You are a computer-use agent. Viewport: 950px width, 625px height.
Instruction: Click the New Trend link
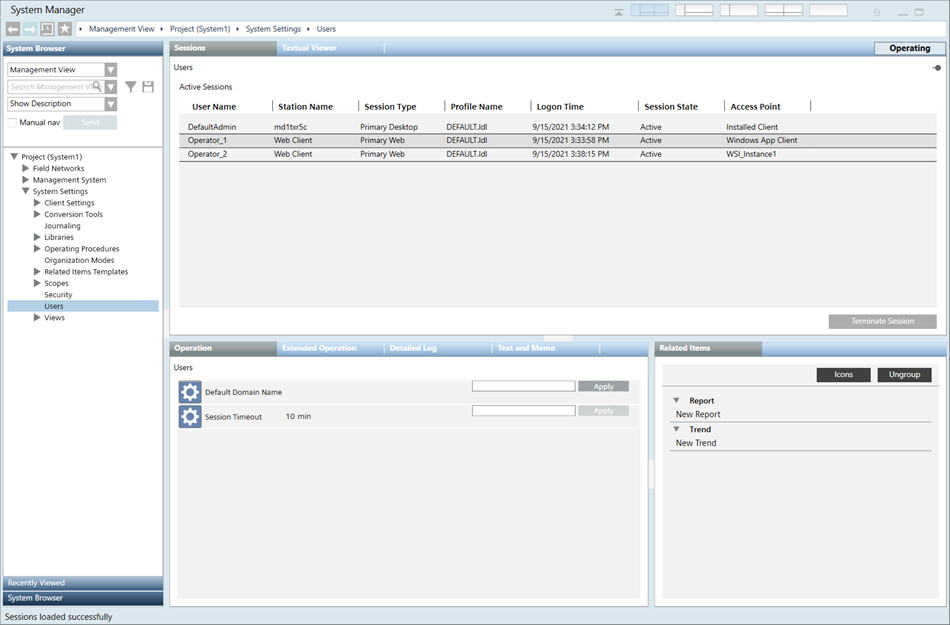[x=696, y=443]
